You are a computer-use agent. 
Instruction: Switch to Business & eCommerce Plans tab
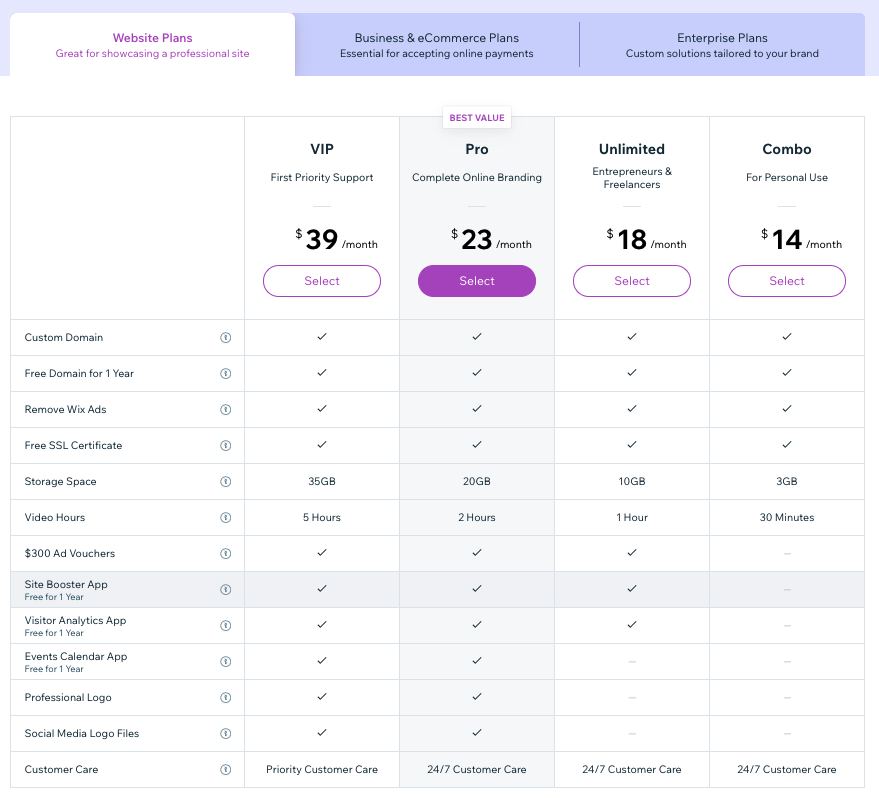[437, 45]
